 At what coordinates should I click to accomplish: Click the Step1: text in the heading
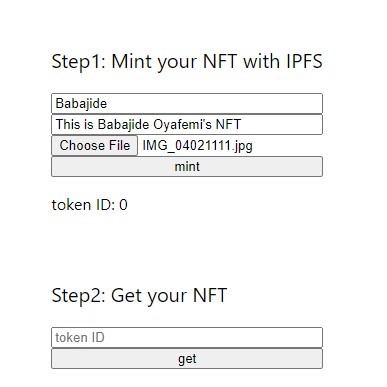79,62
